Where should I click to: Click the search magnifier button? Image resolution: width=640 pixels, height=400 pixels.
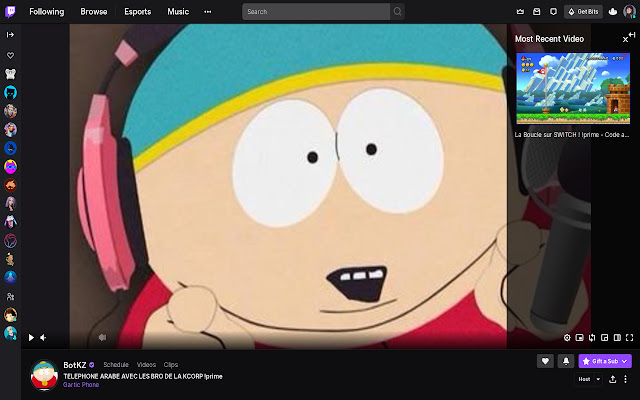(x=397, y=12)
